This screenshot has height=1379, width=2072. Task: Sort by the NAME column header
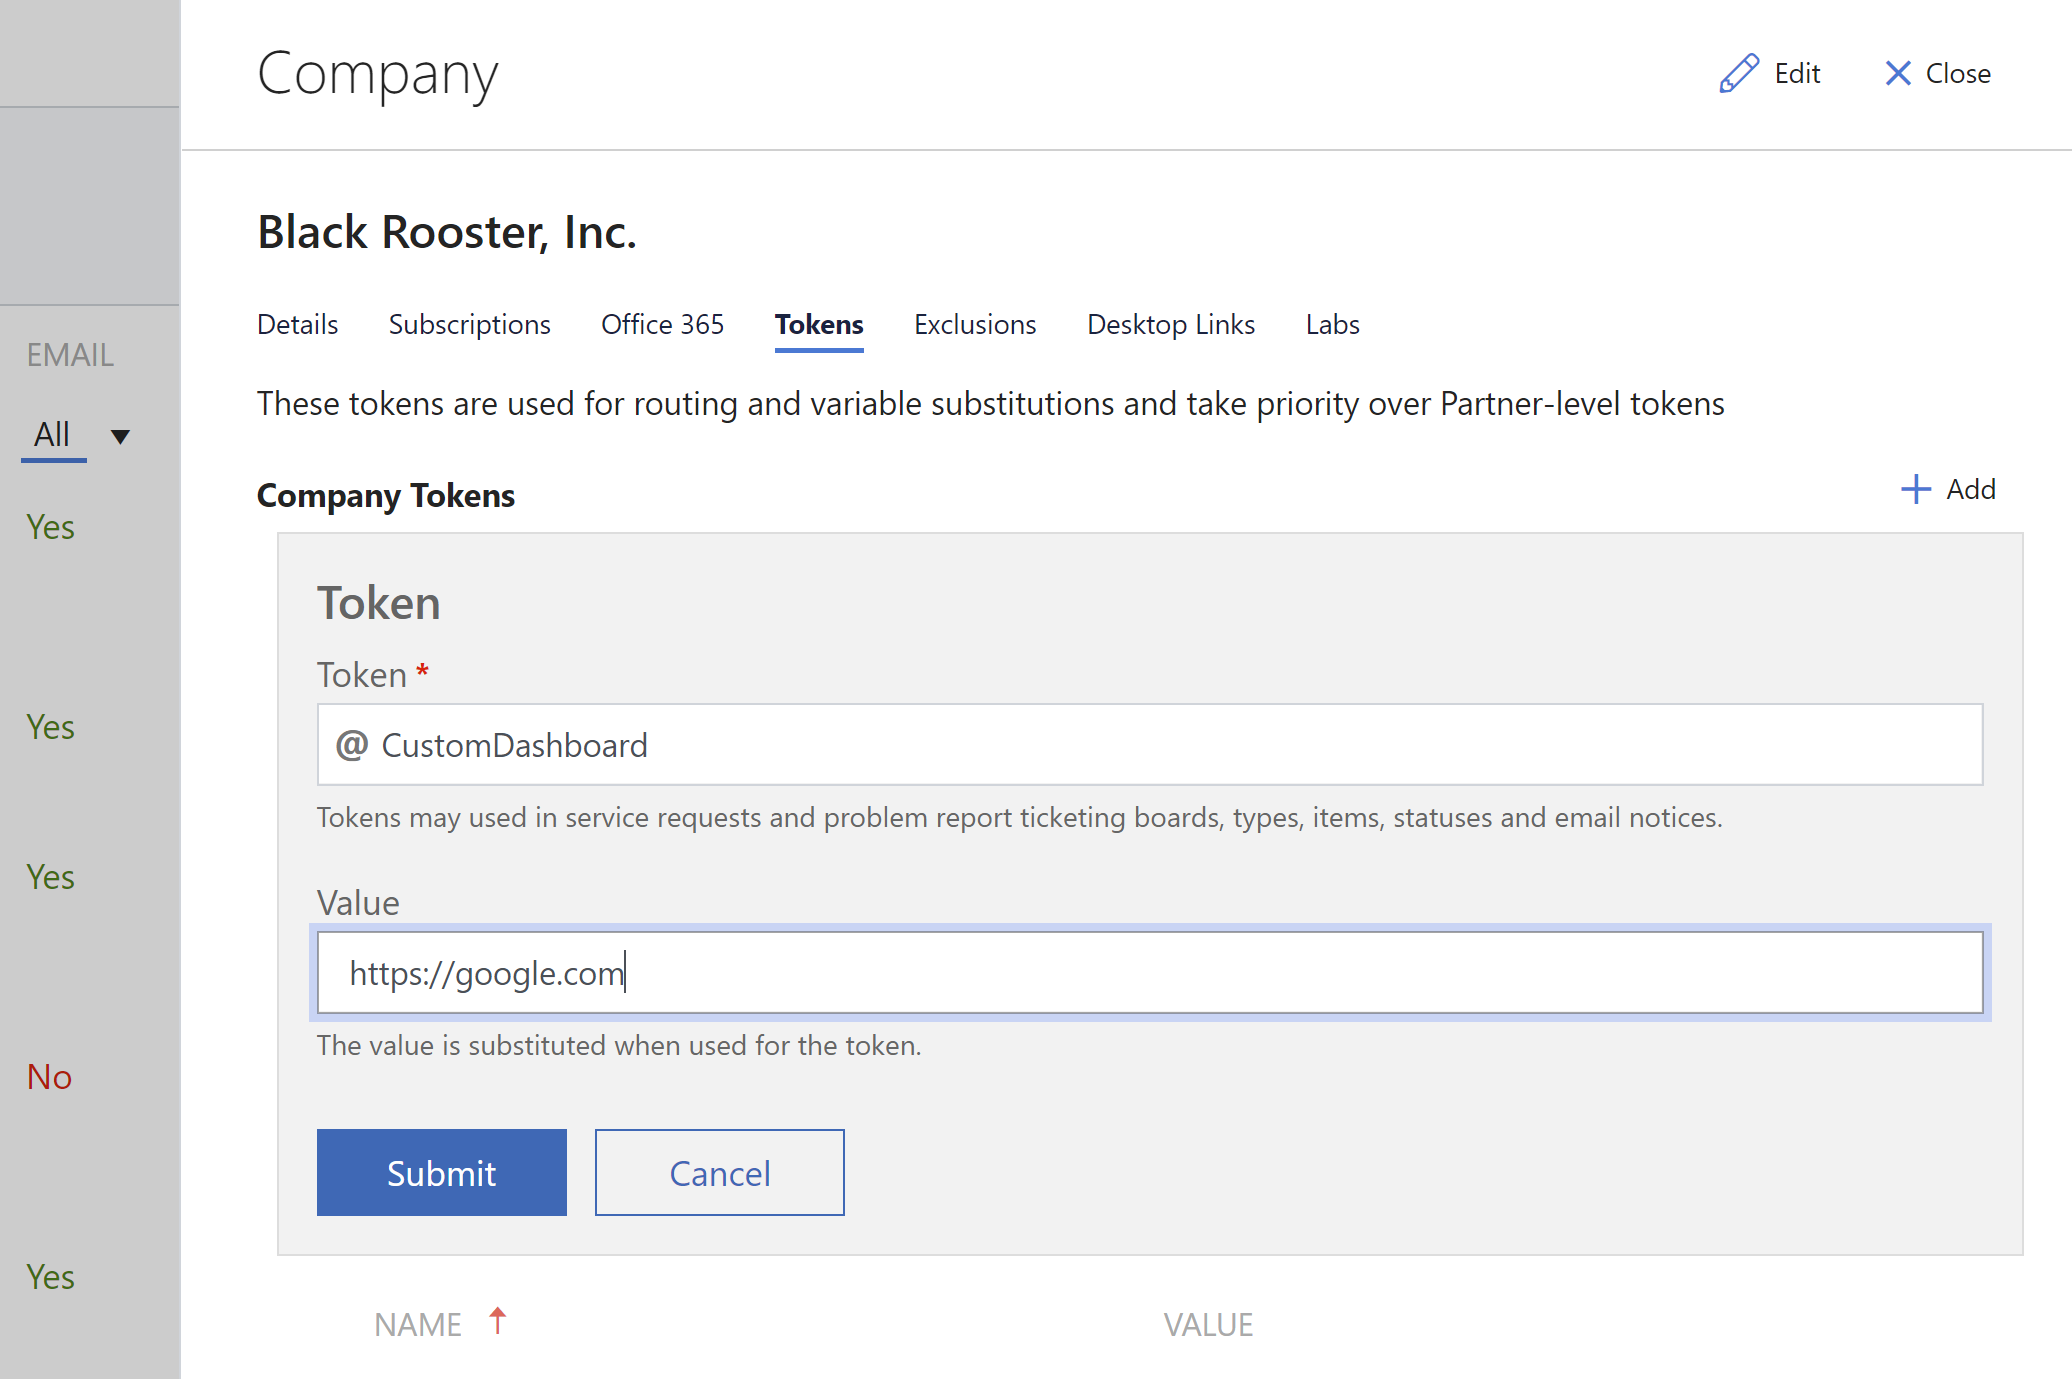418,1324
